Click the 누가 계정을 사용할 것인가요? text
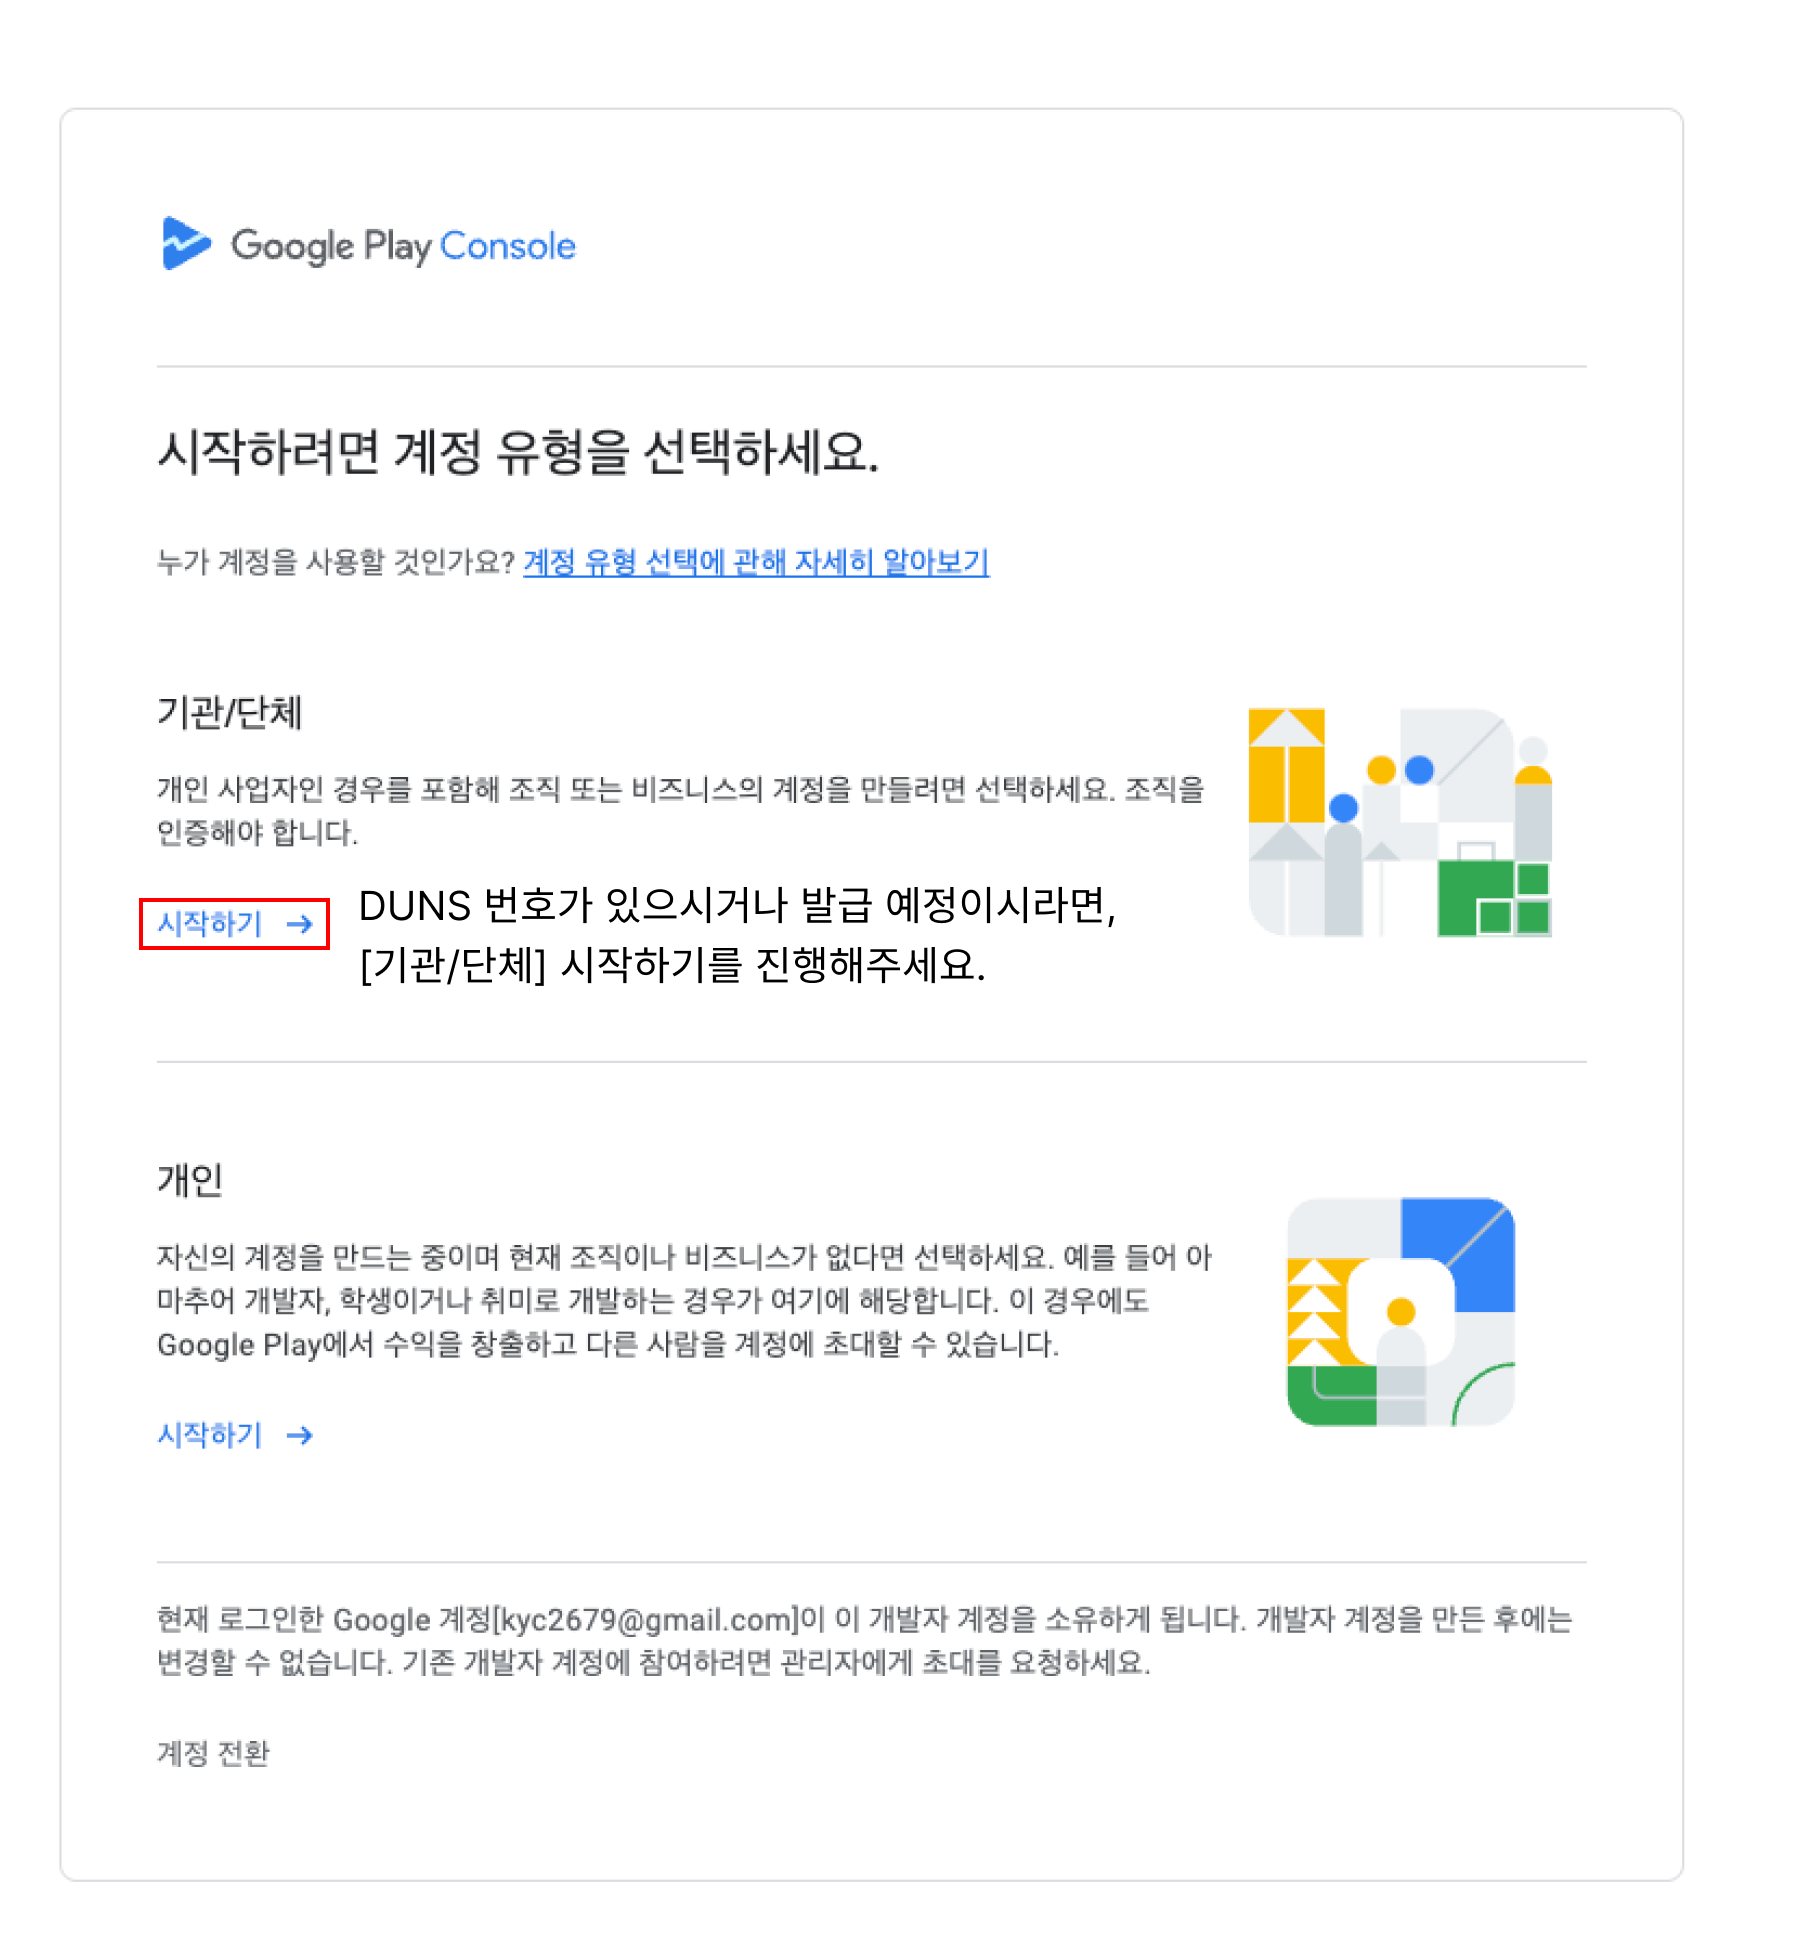The image size is (1800, 1959). coord(336,562)
